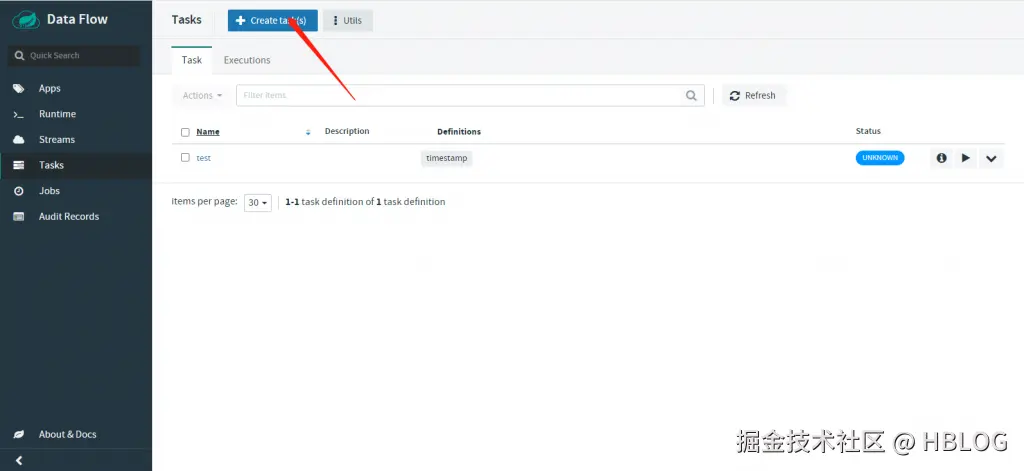Collapse the sidebar with the chevron
The image size is (1024, 471).
point(19,461)
